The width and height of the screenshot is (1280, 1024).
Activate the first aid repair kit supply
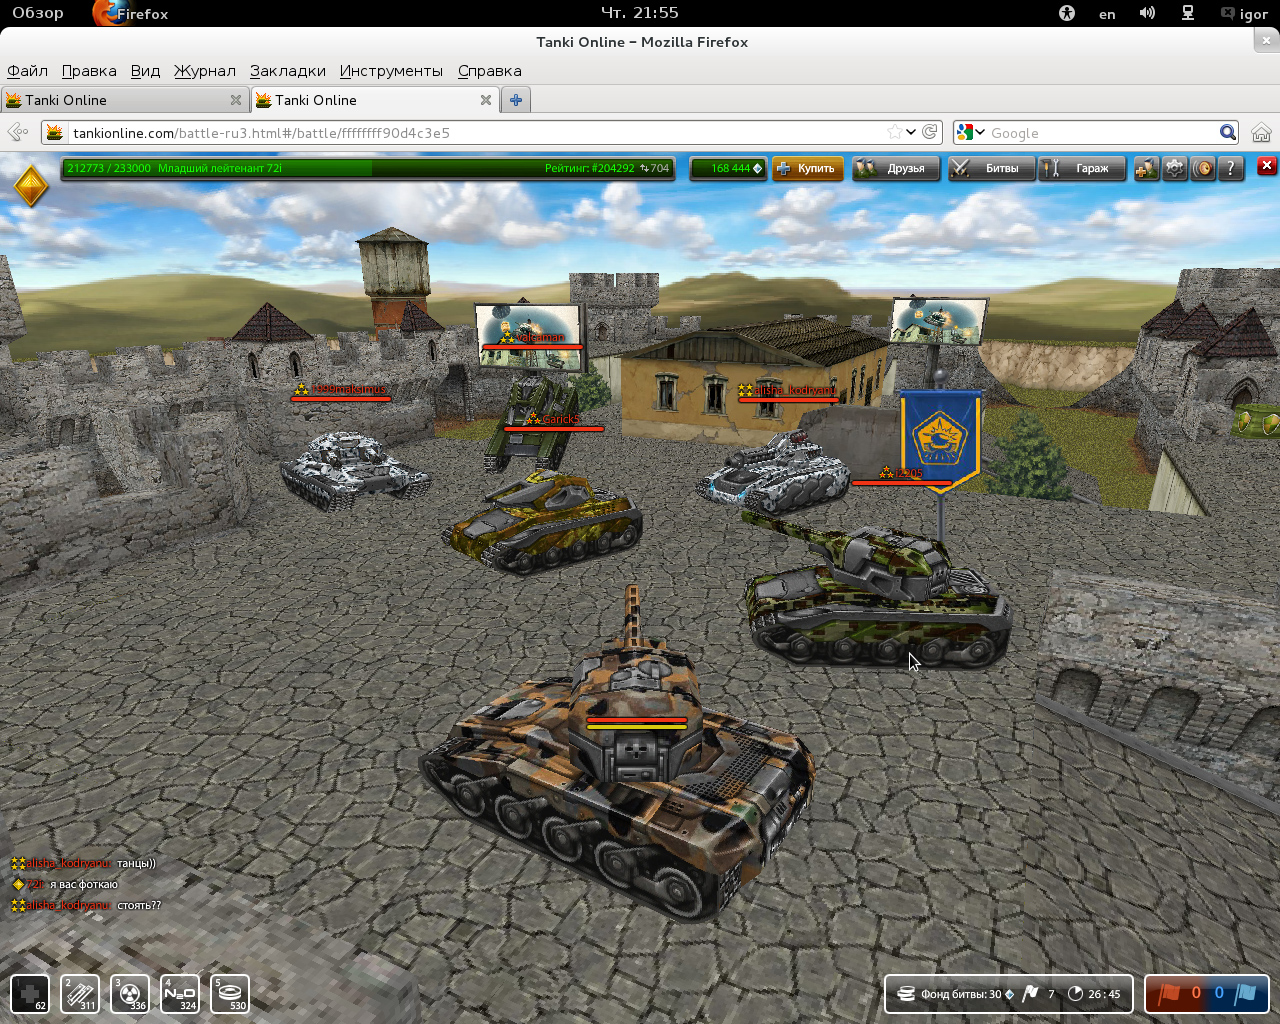pyautogui.click(x=30, y=993)
